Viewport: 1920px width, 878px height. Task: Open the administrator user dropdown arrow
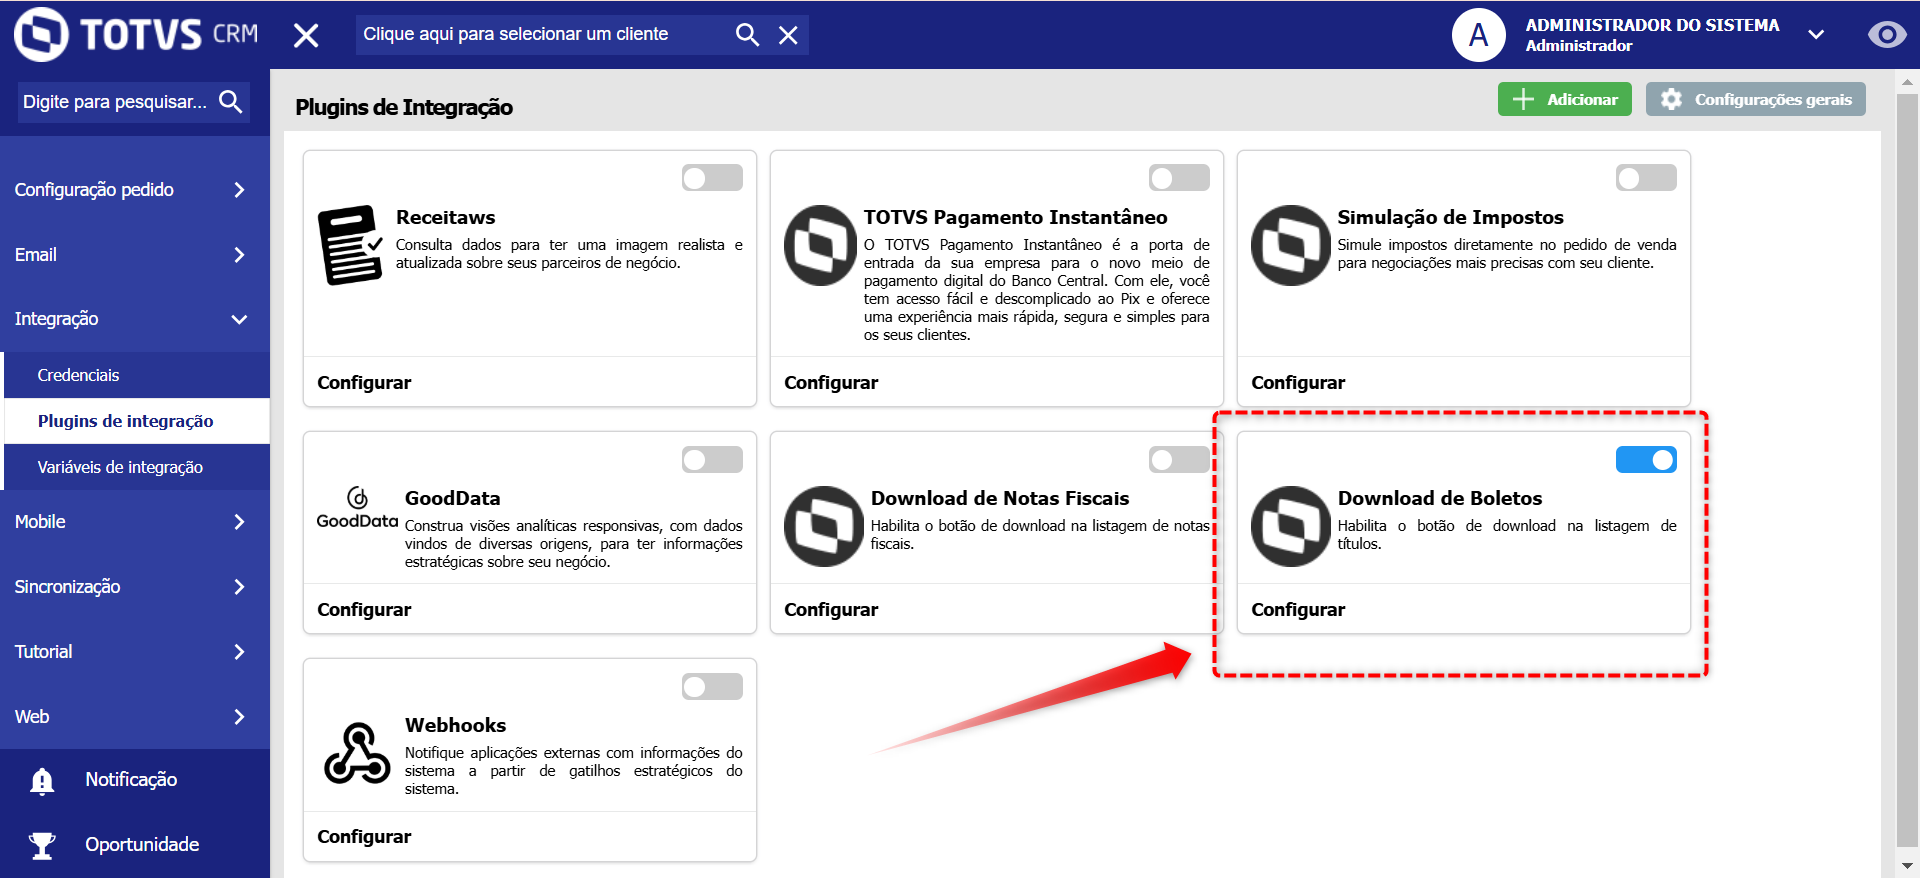[x=1816, y=35]
